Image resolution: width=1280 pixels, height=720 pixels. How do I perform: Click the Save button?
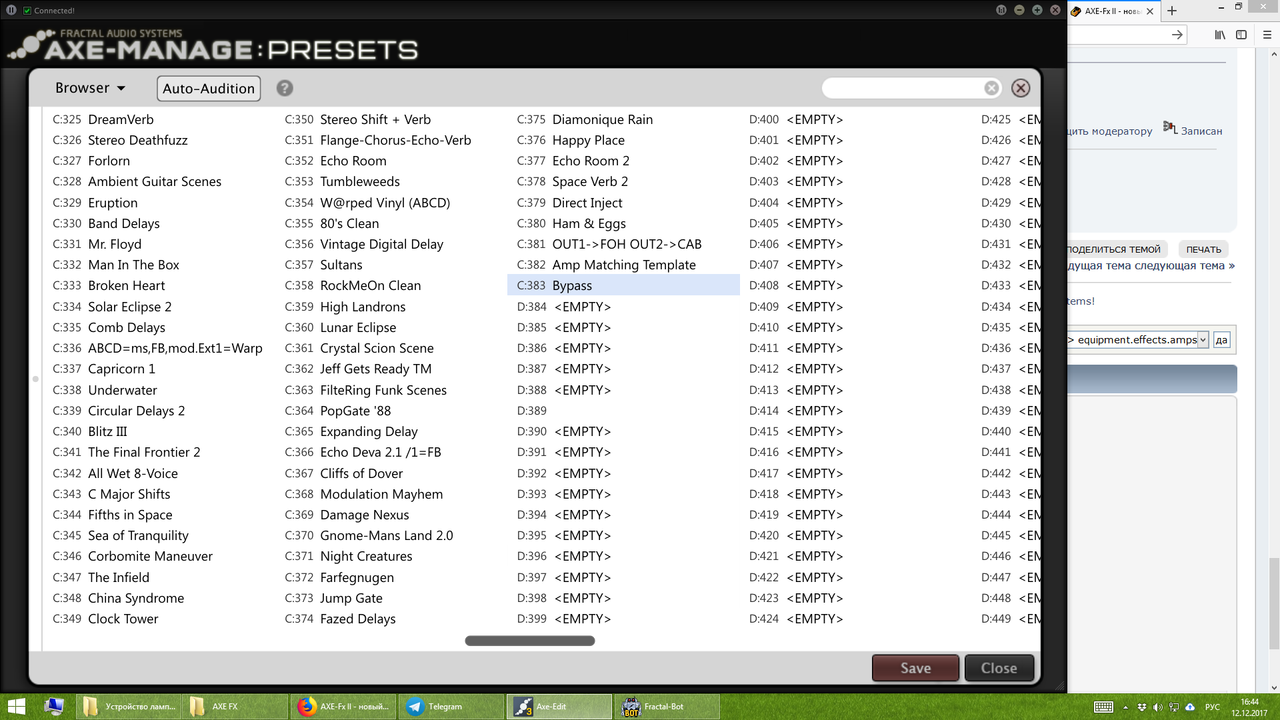915,668
